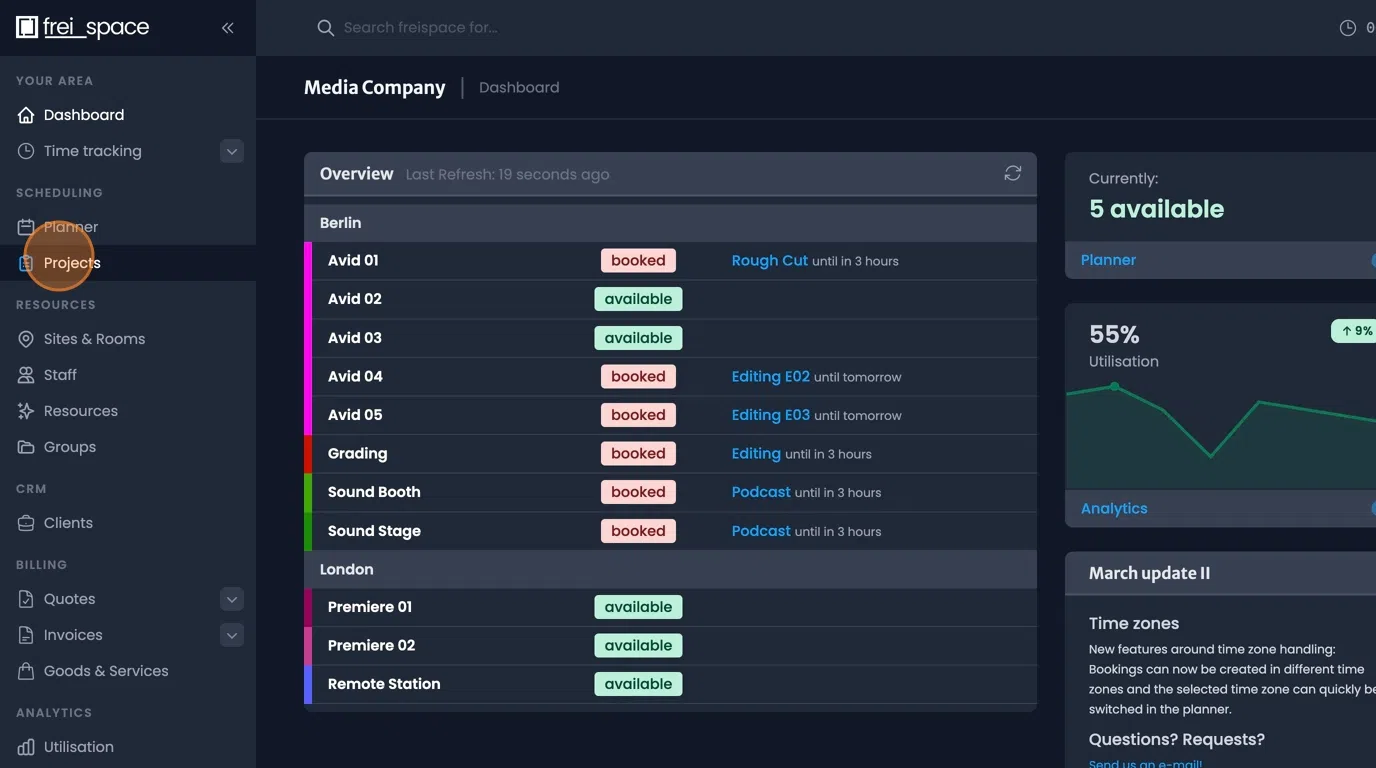Open Planner in the sidebar menu
The width and height of the screenshot is (1376, 768).
coord(70,227)
